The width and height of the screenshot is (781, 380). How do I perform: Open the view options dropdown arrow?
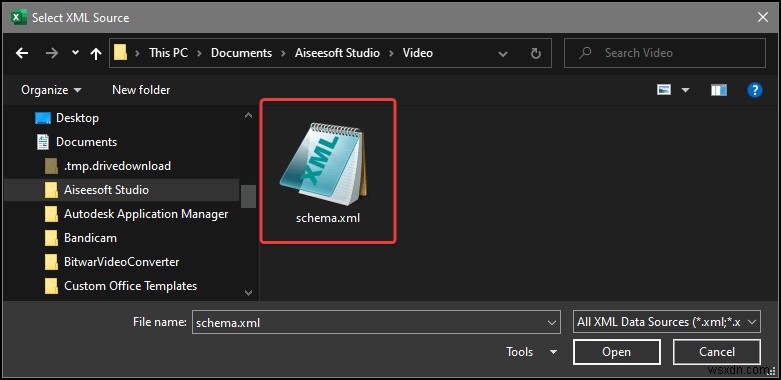(685, 90)
